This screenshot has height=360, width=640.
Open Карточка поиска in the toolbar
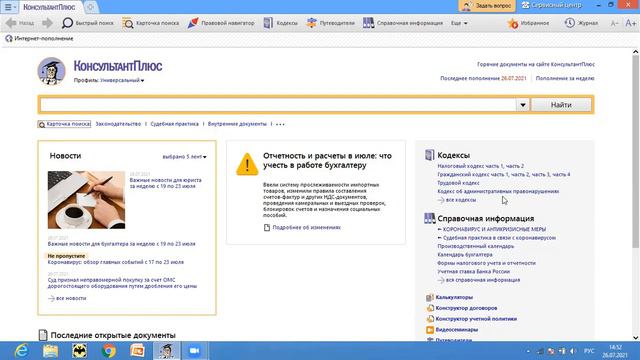pos(151,23)
